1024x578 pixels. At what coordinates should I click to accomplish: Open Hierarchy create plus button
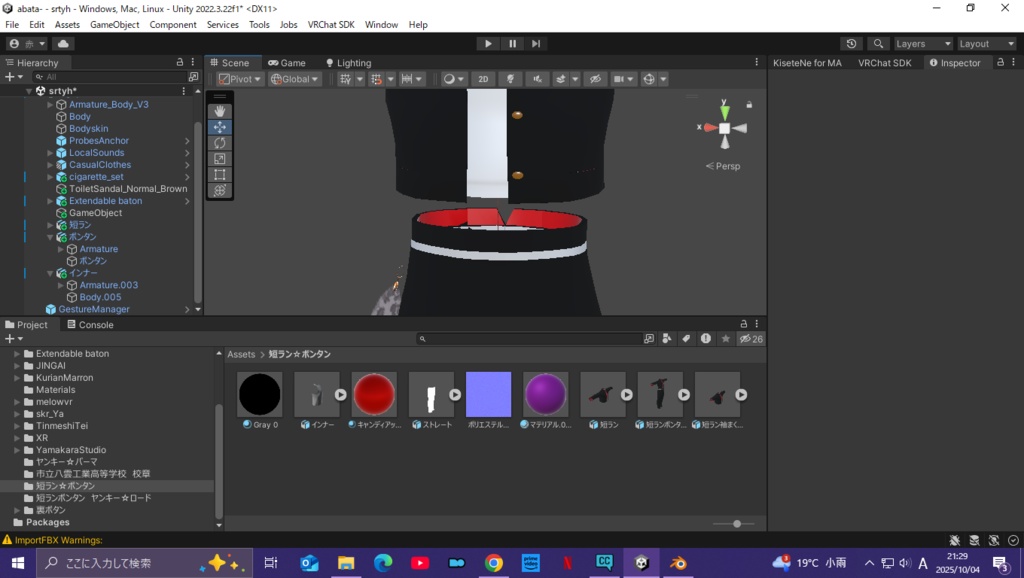tap(13, 77)
